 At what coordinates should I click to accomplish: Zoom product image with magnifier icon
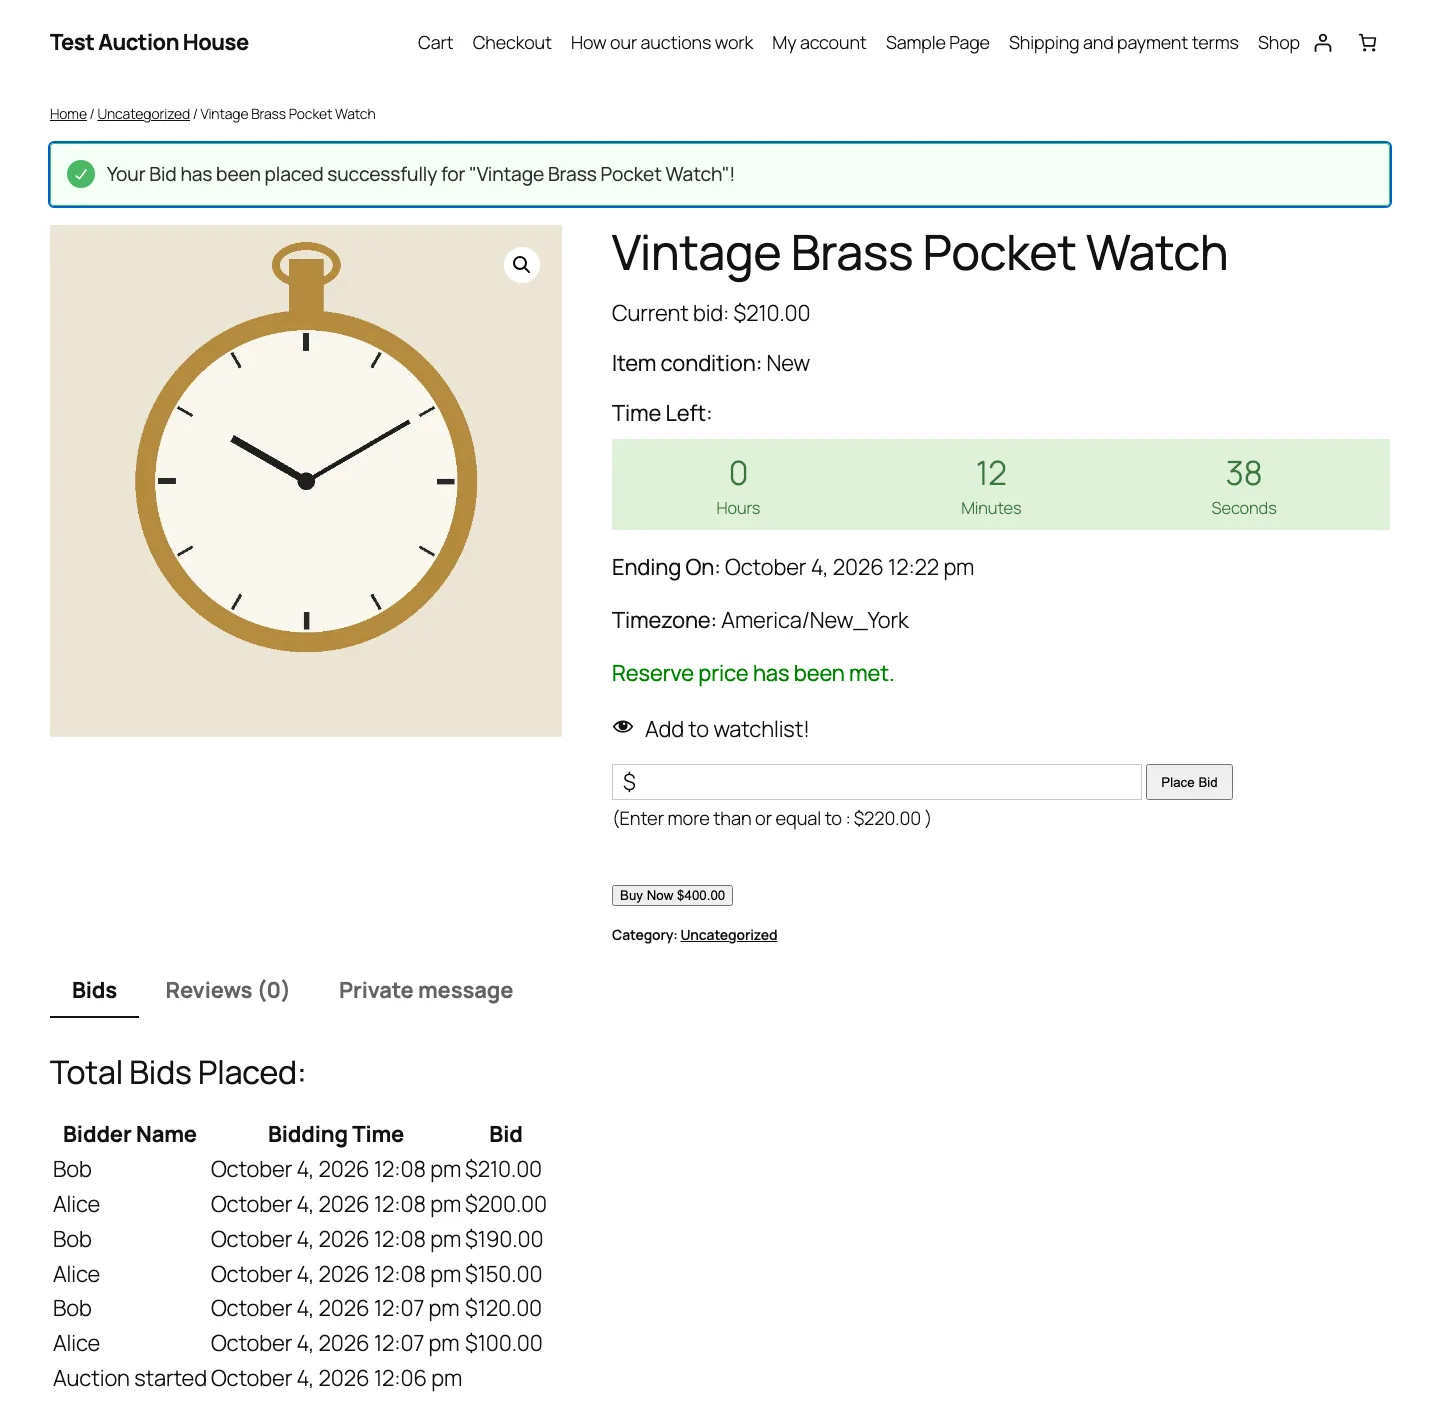[x=522, y=265]
